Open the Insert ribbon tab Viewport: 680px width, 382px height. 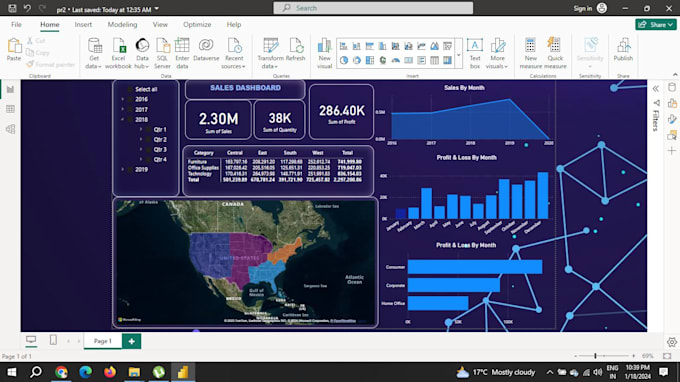pyautogui.click(x=83, y=25)
